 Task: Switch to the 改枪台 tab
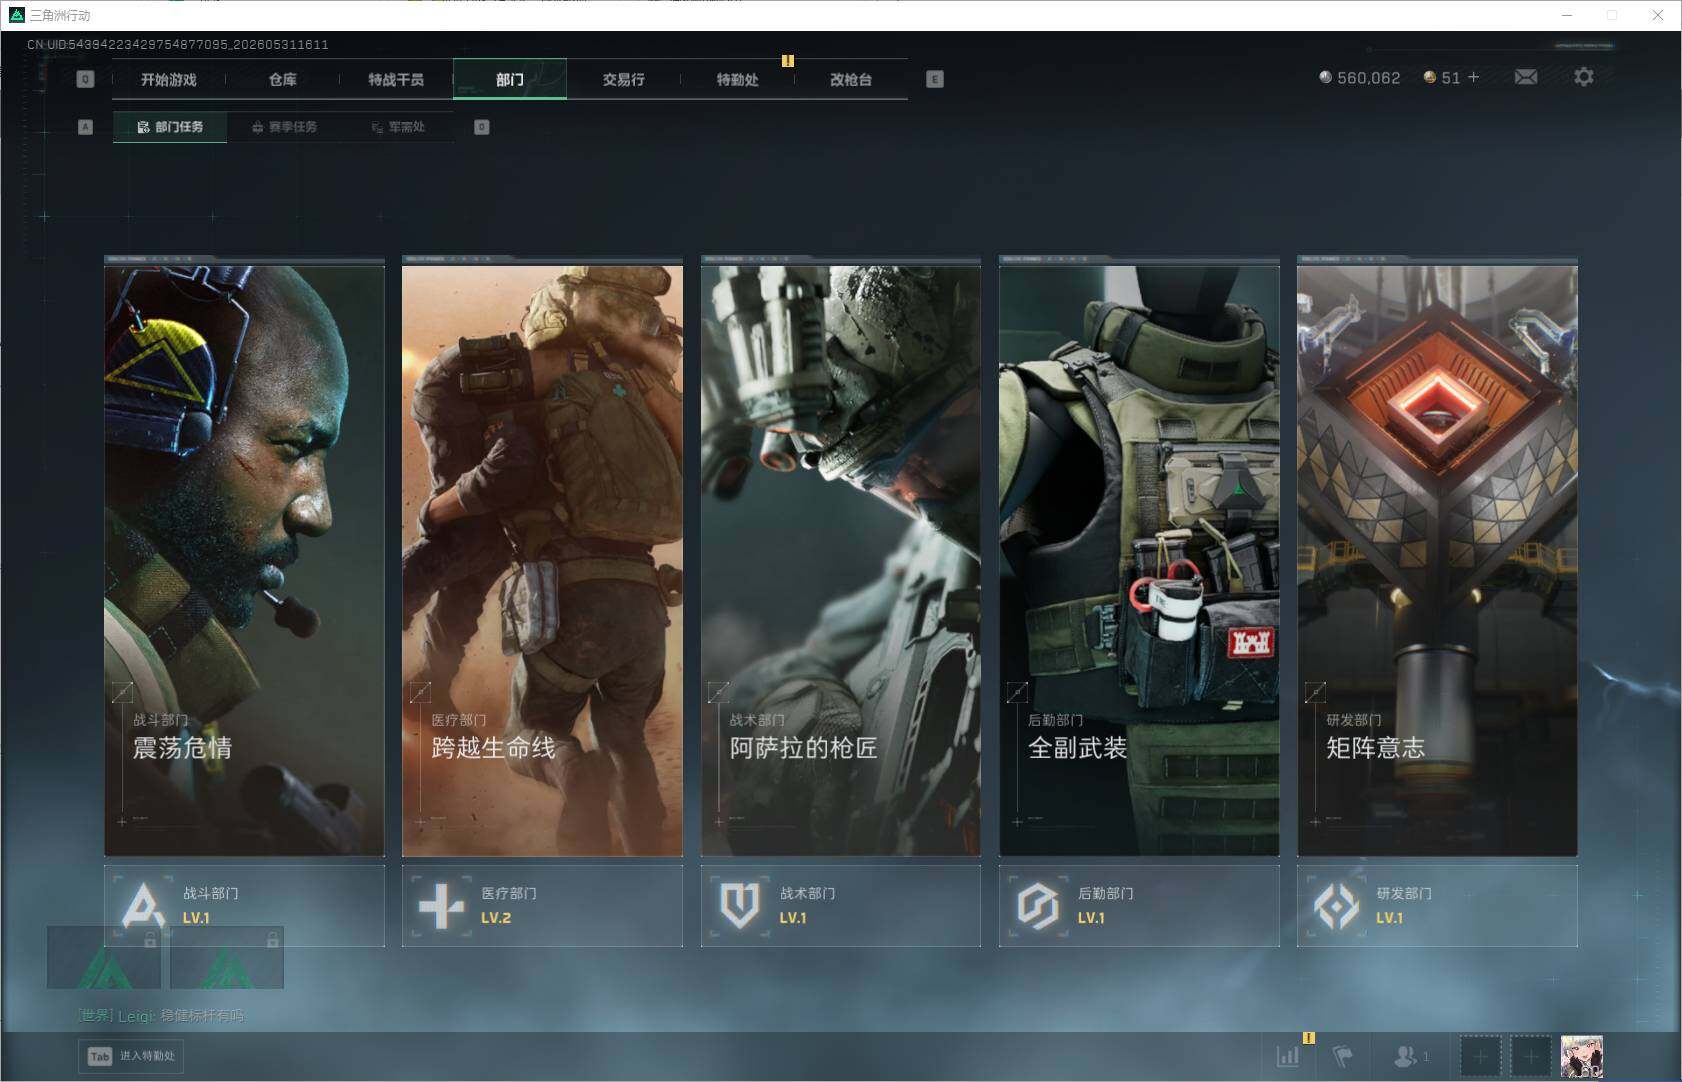coord(851,80)
